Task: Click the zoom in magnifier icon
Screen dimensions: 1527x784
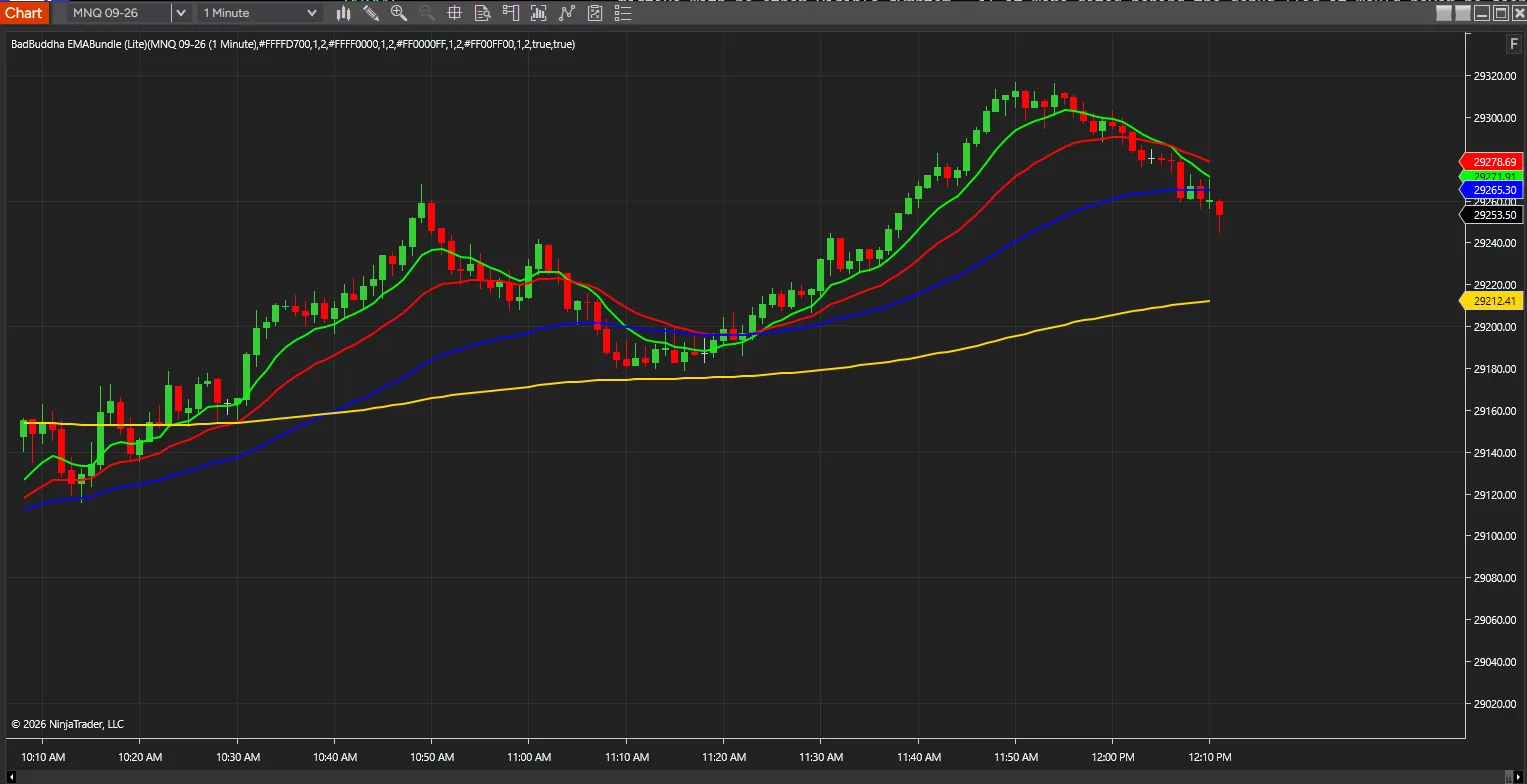Action: click(x=399, y=13)
